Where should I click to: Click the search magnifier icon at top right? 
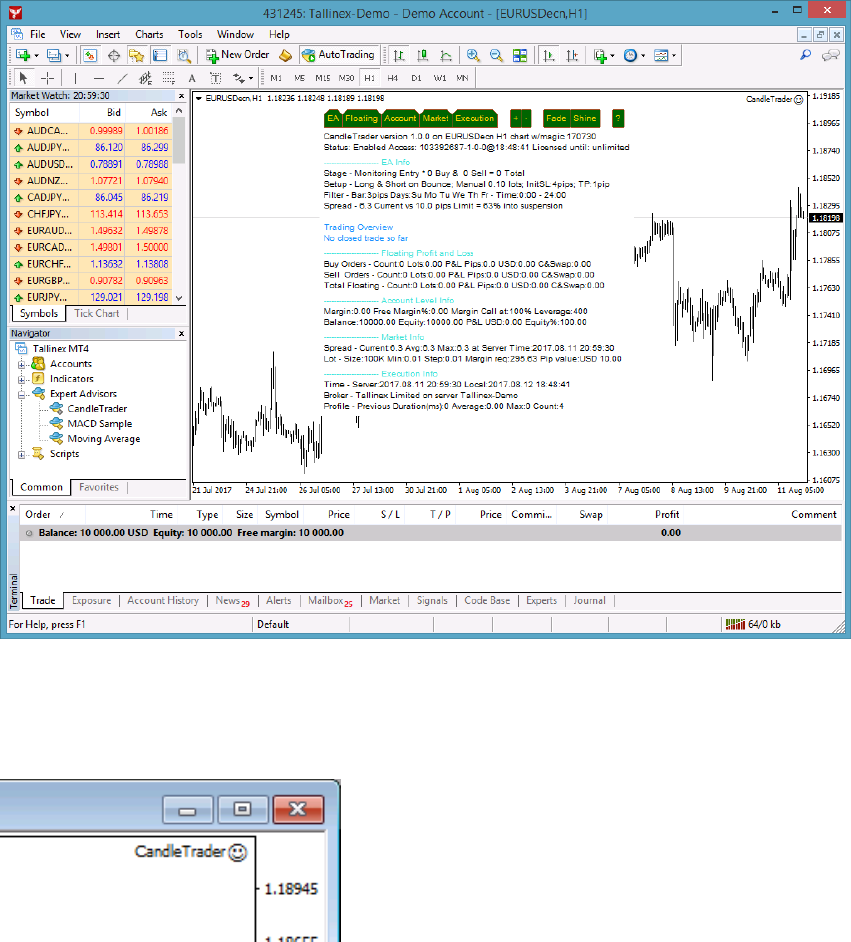click(x=805, y=55)
